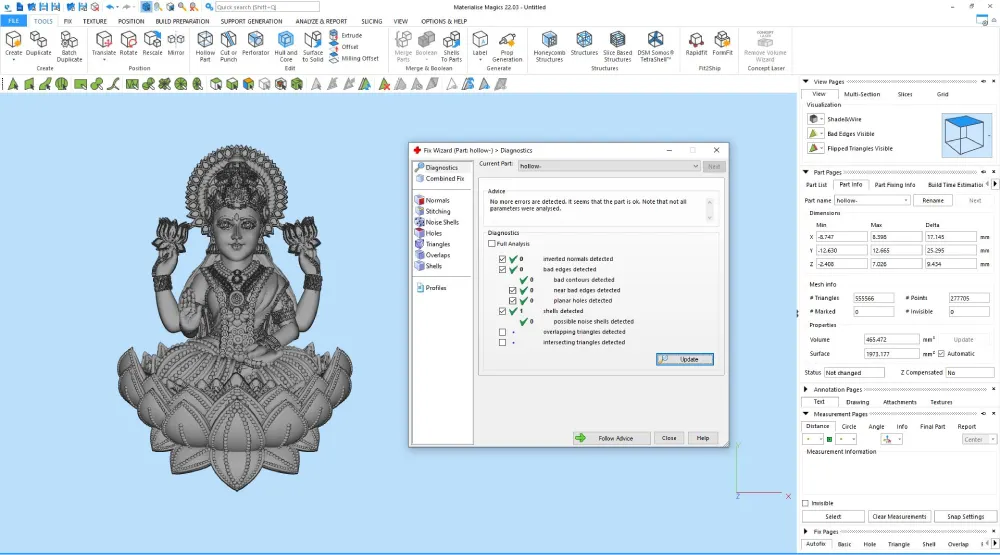Click the Clear Measurements button
Screen dimensions: 1000x555
click(x=899, y=517)
